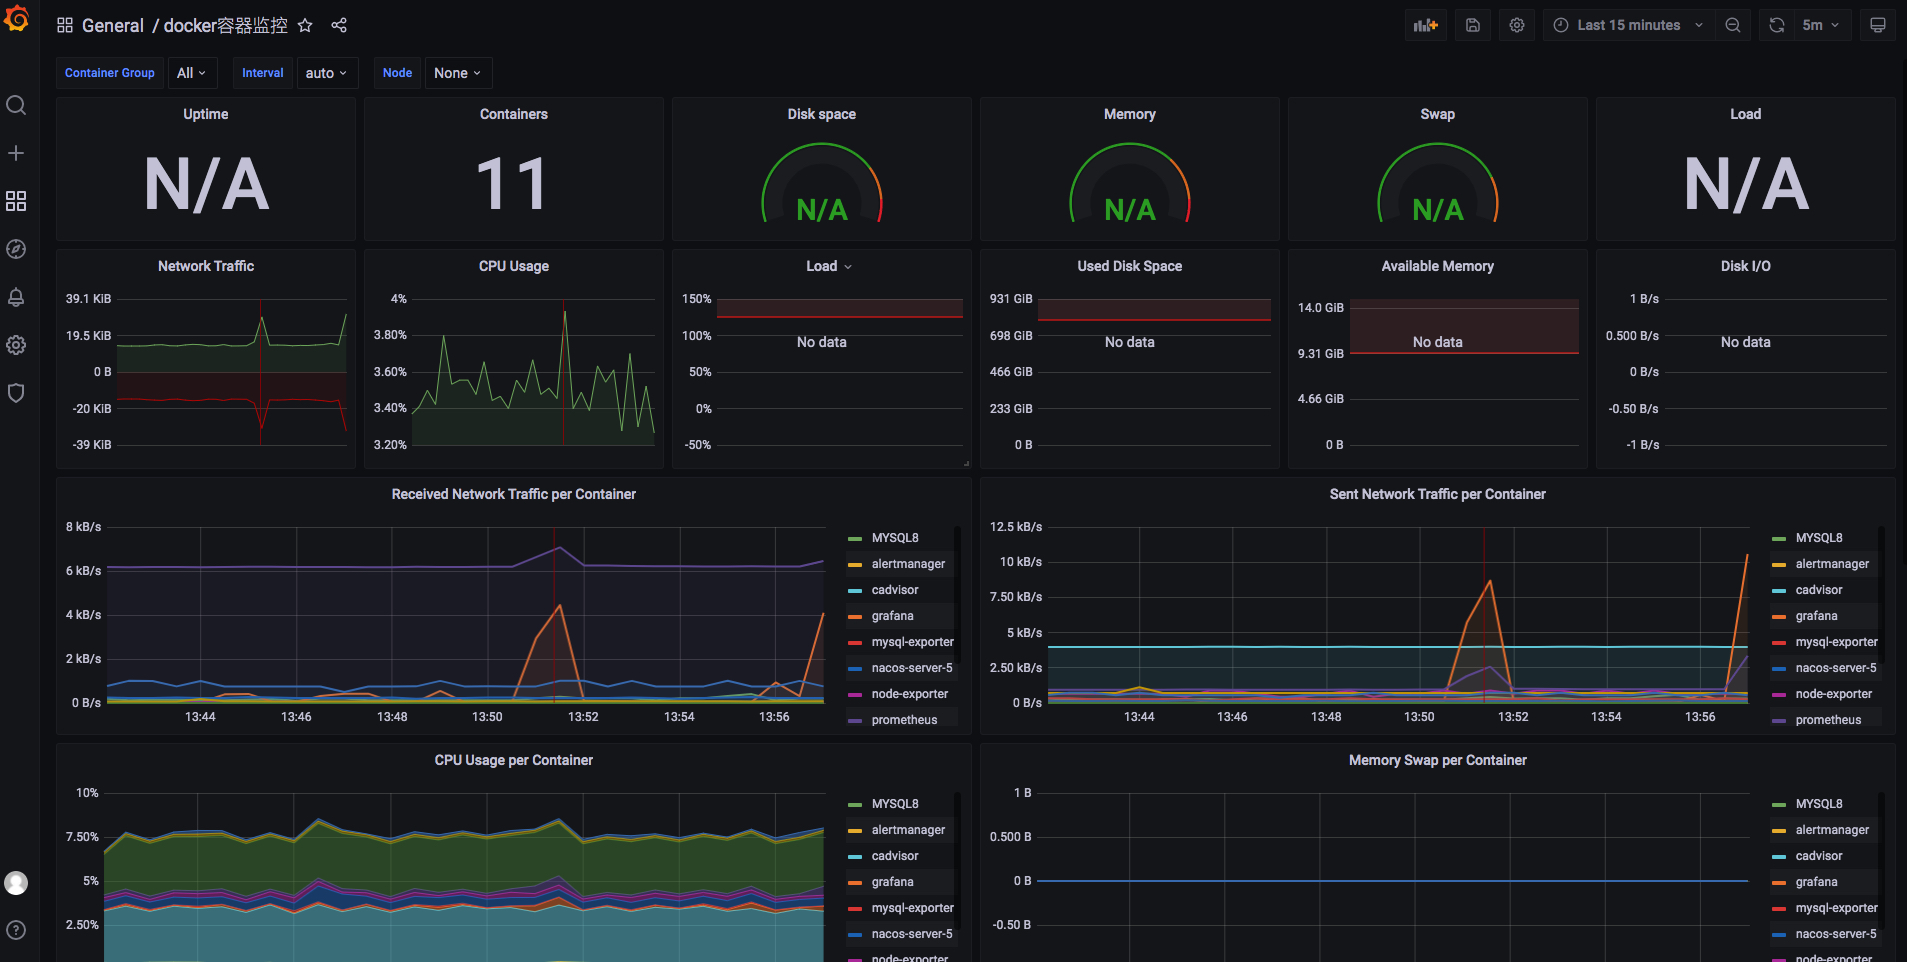This screenshot has height=962, width=1907.
Task: Share the dashboard with share icon
Action: [x=339, y=25]
